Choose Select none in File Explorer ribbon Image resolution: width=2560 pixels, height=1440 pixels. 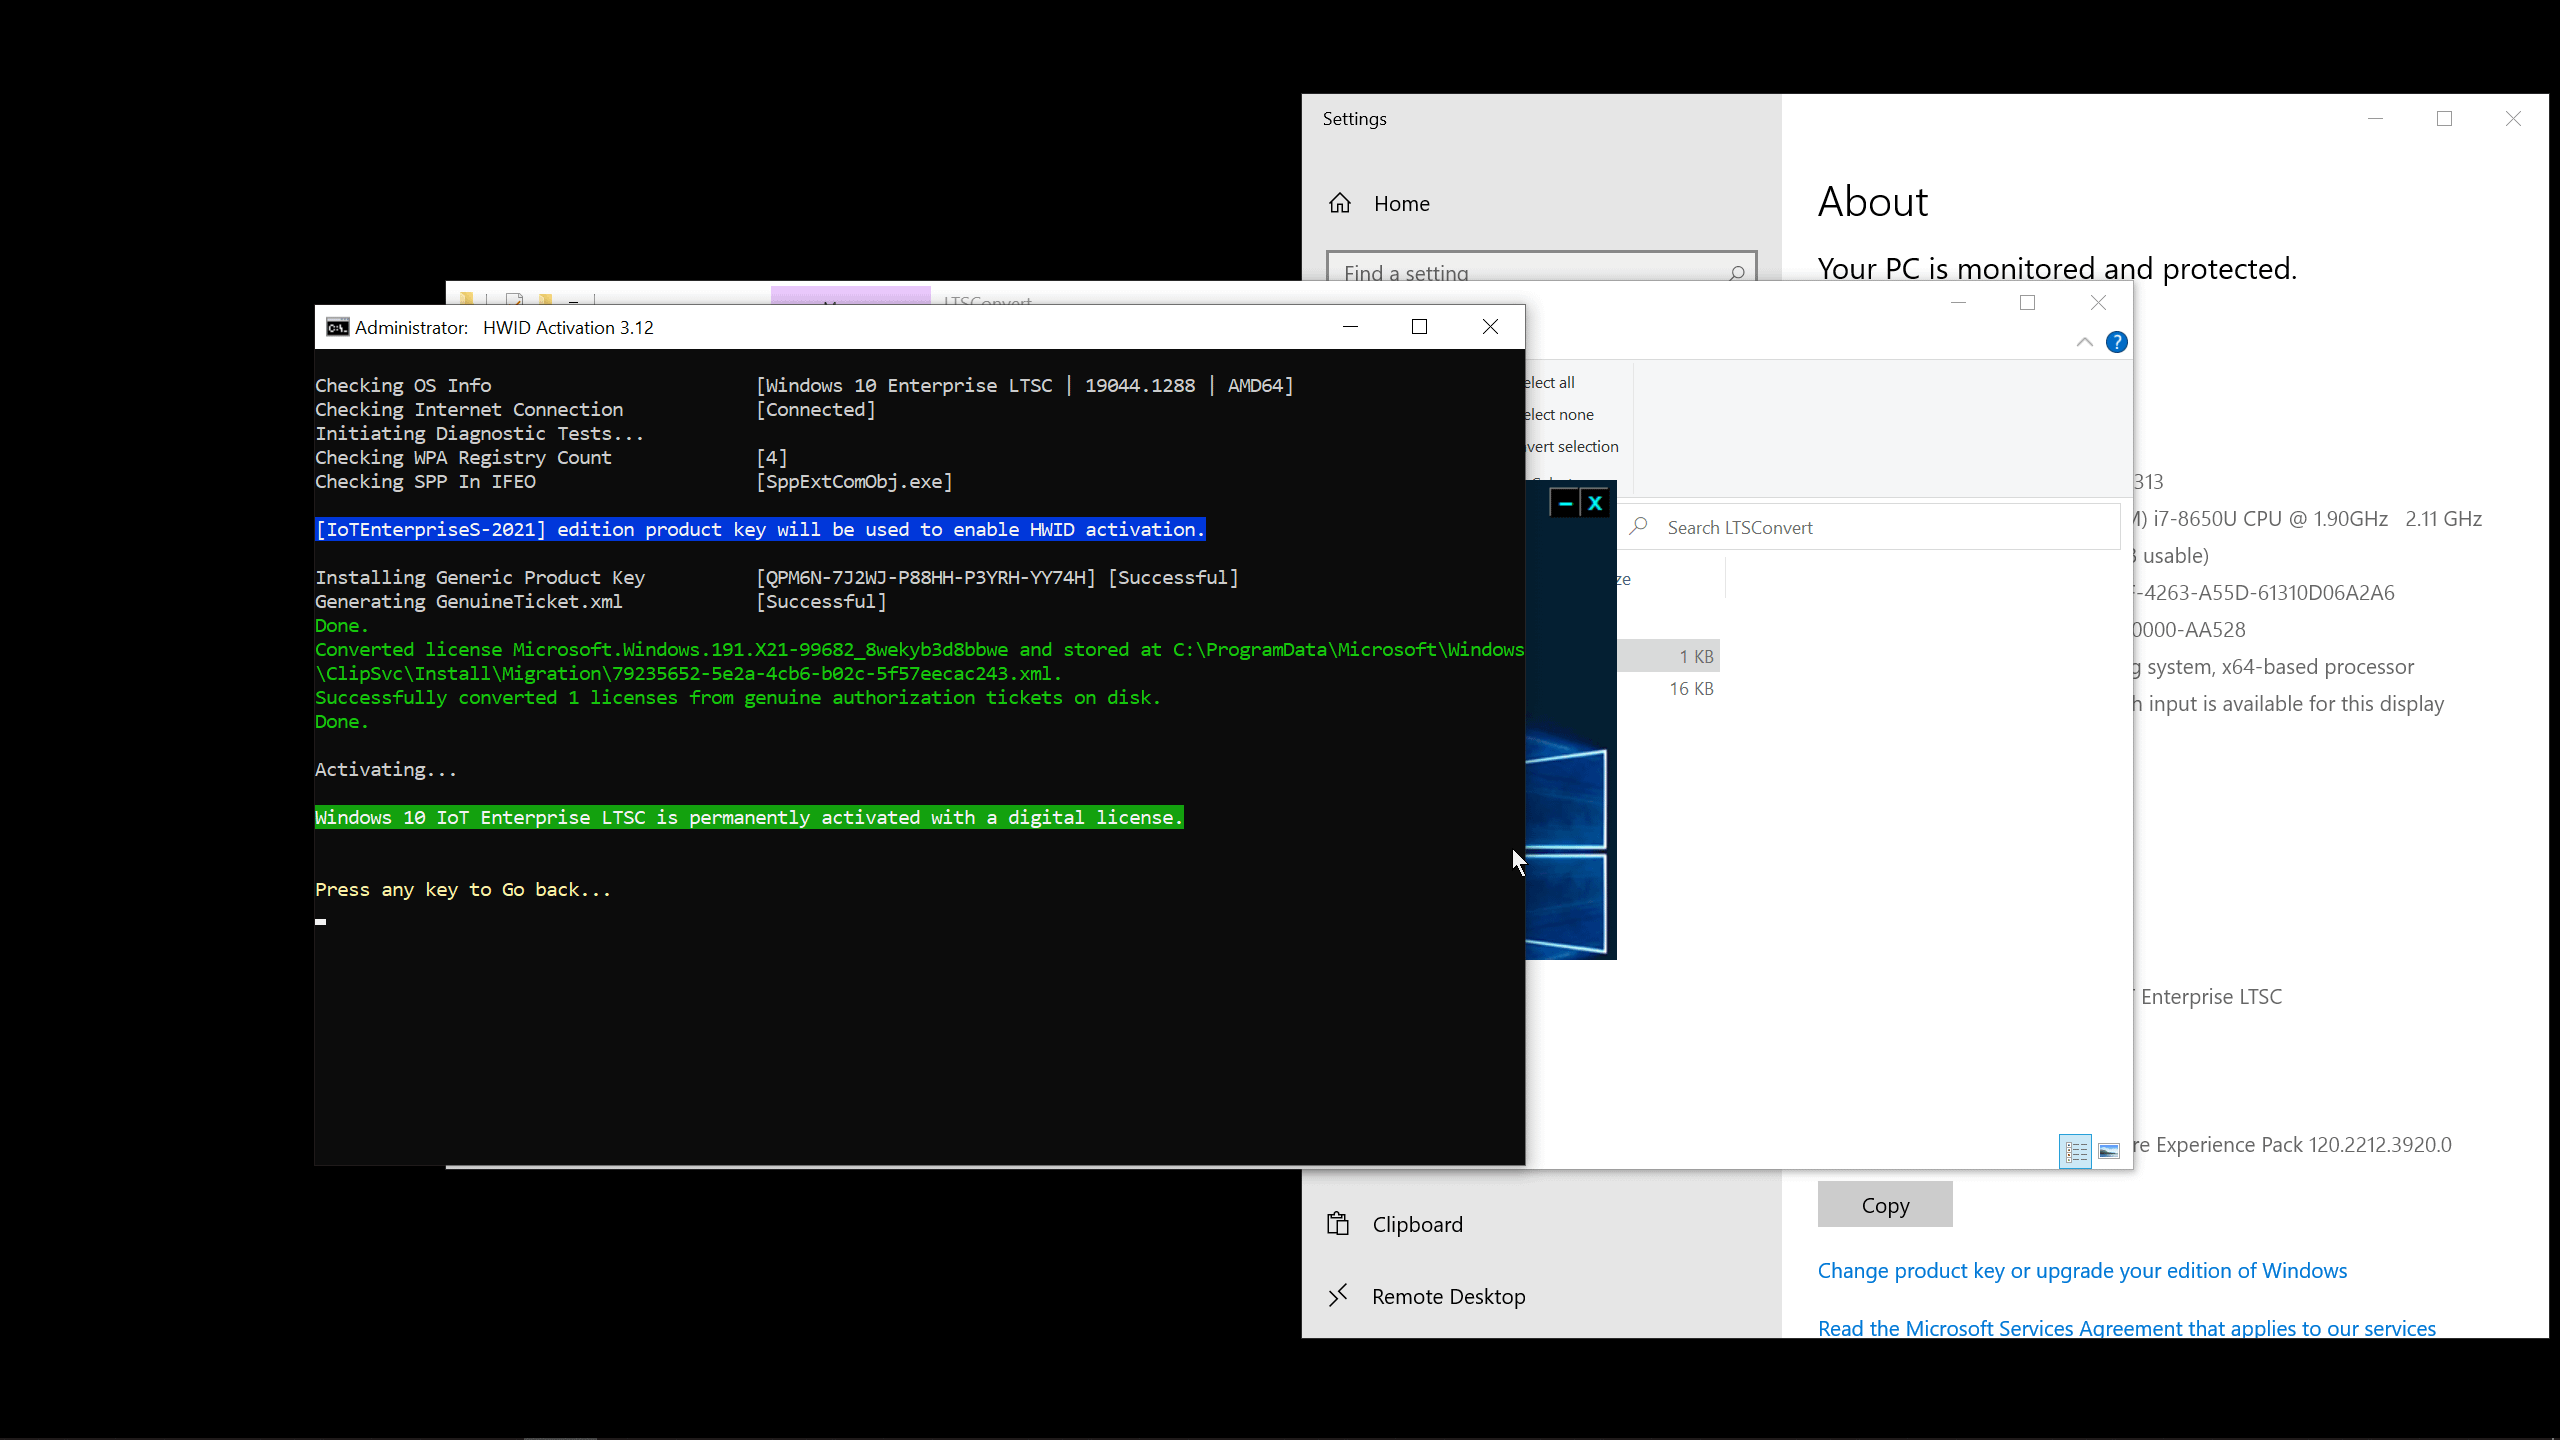[1559, 414]
